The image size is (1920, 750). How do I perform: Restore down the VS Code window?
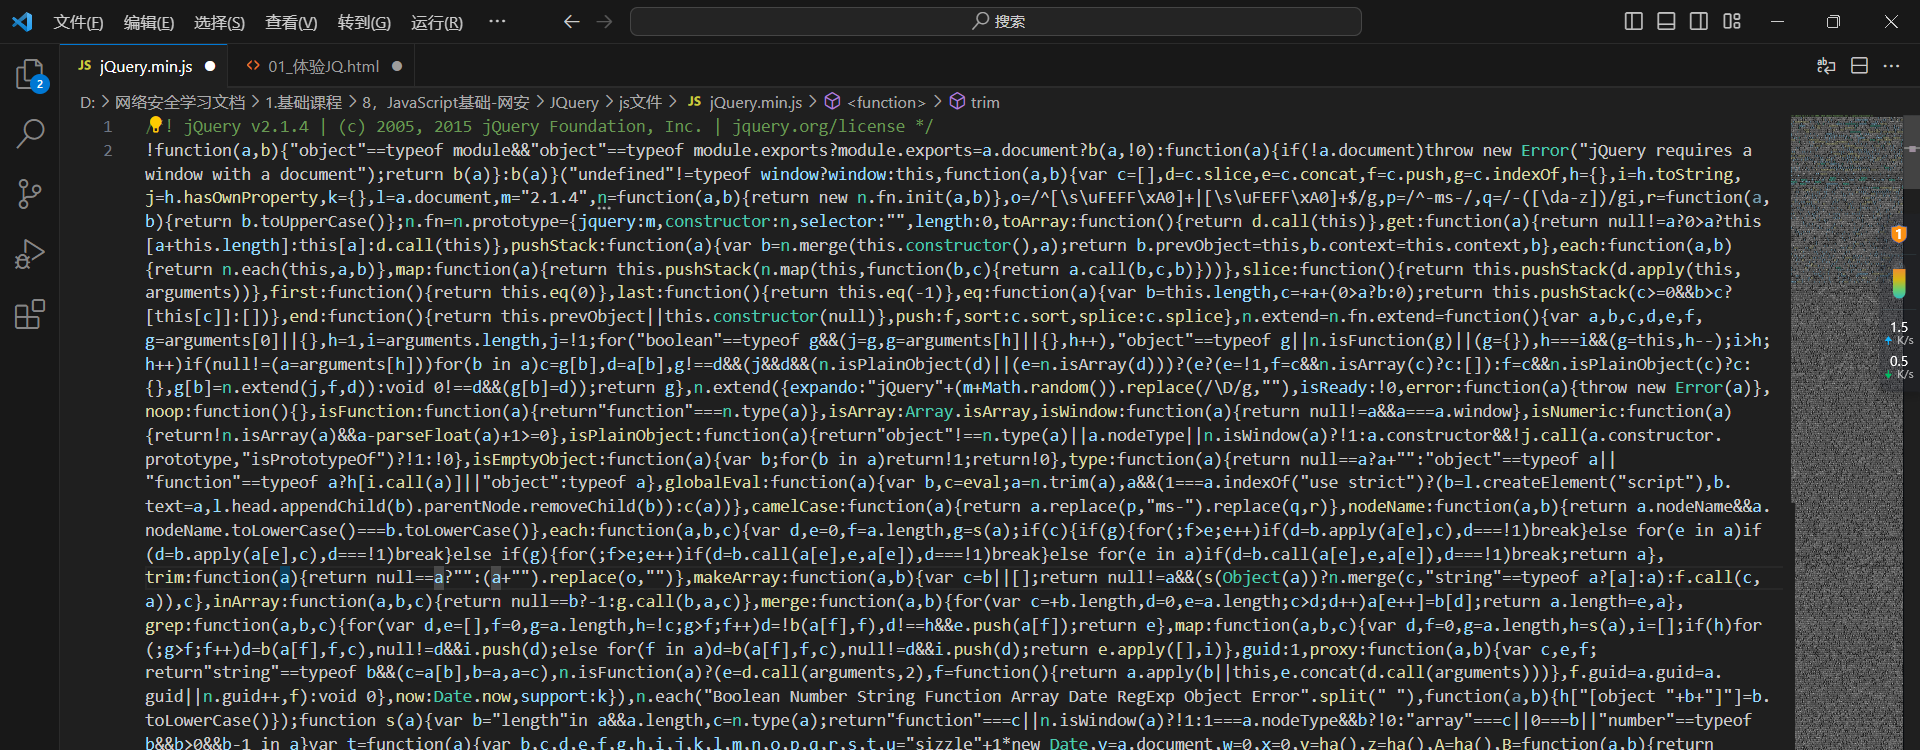click(x=1833, y=21)
